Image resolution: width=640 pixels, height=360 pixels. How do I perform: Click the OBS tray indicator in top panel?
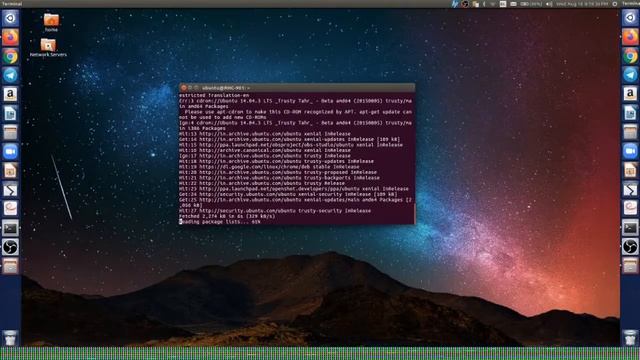tap(465, 4)
